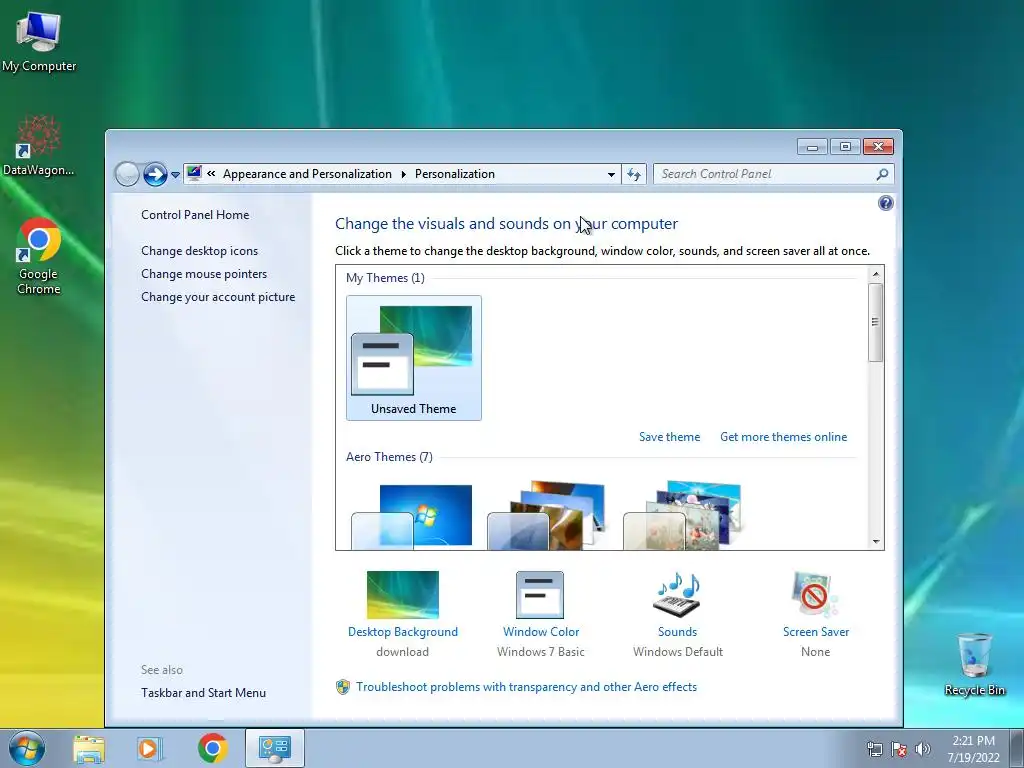Open the Sounds keyboard icon
Screen dimensions: 1024x768
(677, 595)
